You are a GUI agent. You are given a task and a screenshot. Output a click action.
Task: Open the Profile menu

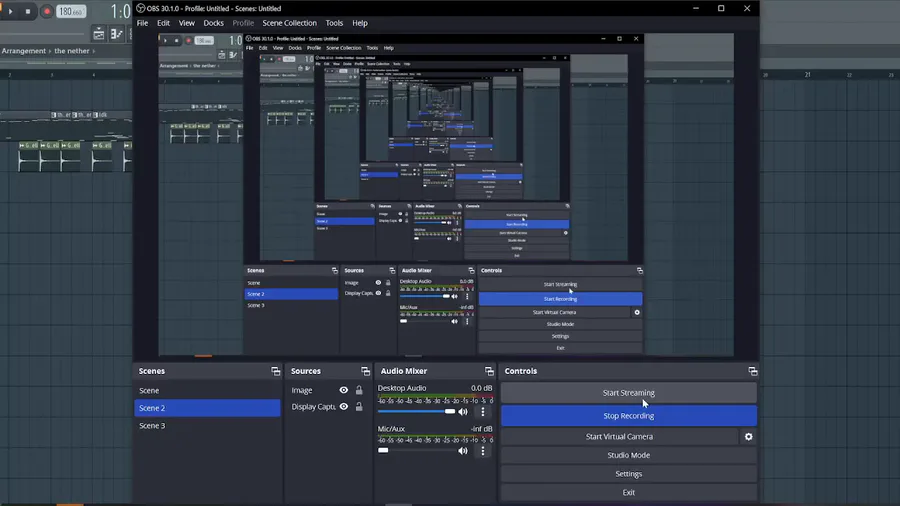[x=243, y=23]
